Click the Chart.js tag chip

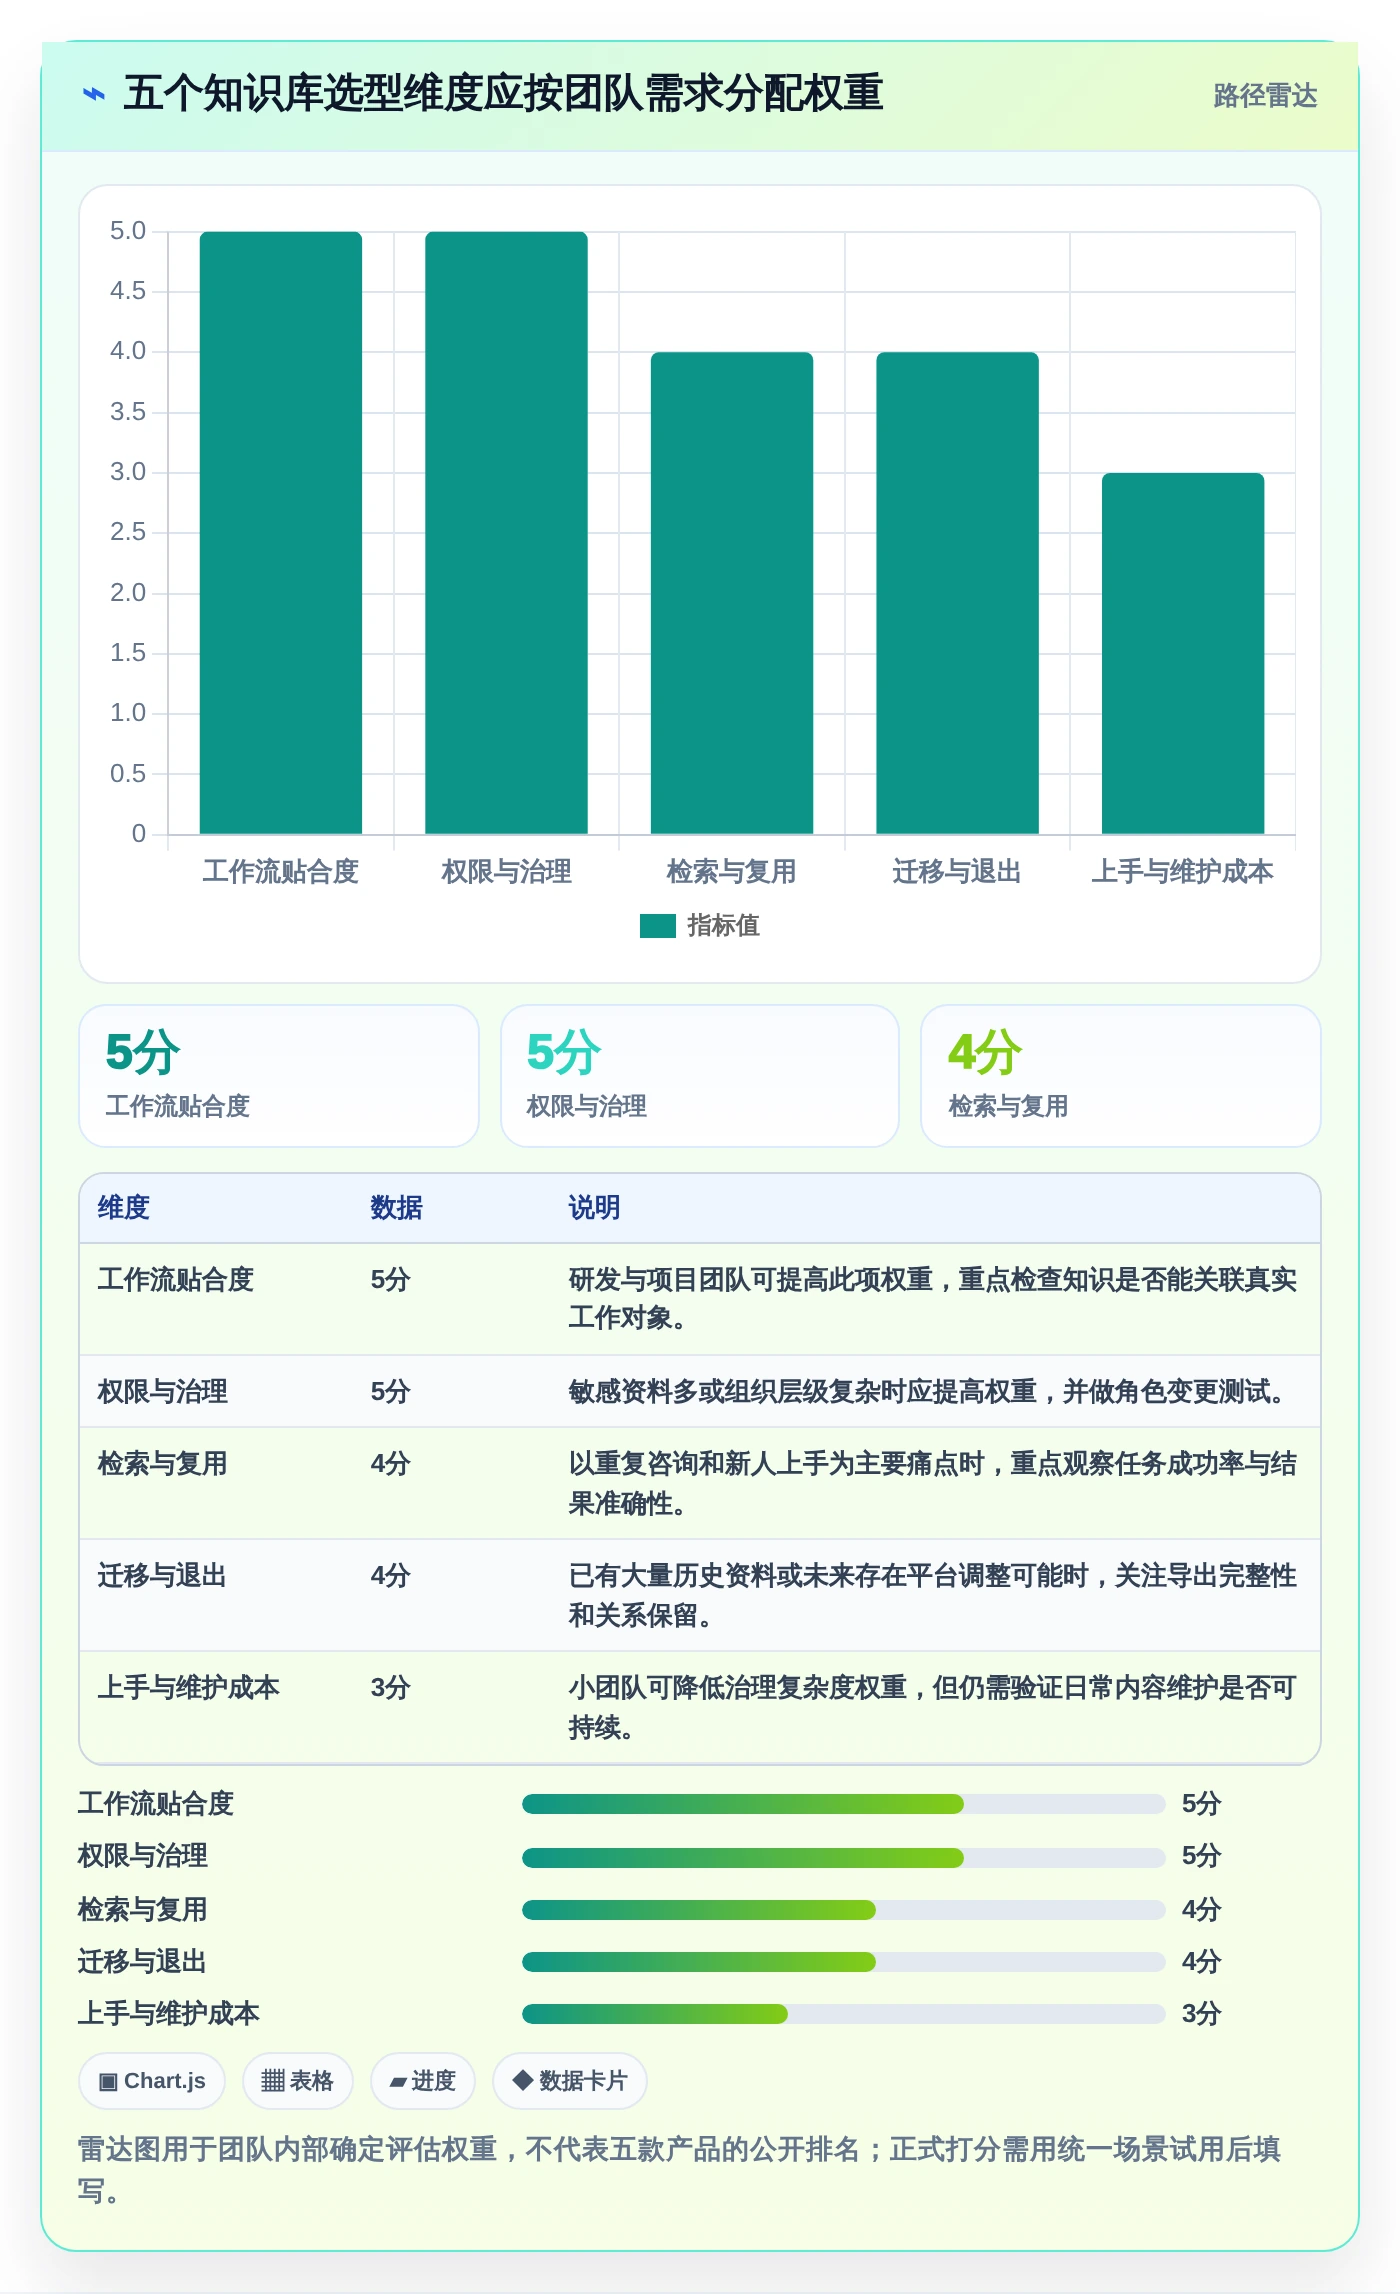pos(152,2081)
